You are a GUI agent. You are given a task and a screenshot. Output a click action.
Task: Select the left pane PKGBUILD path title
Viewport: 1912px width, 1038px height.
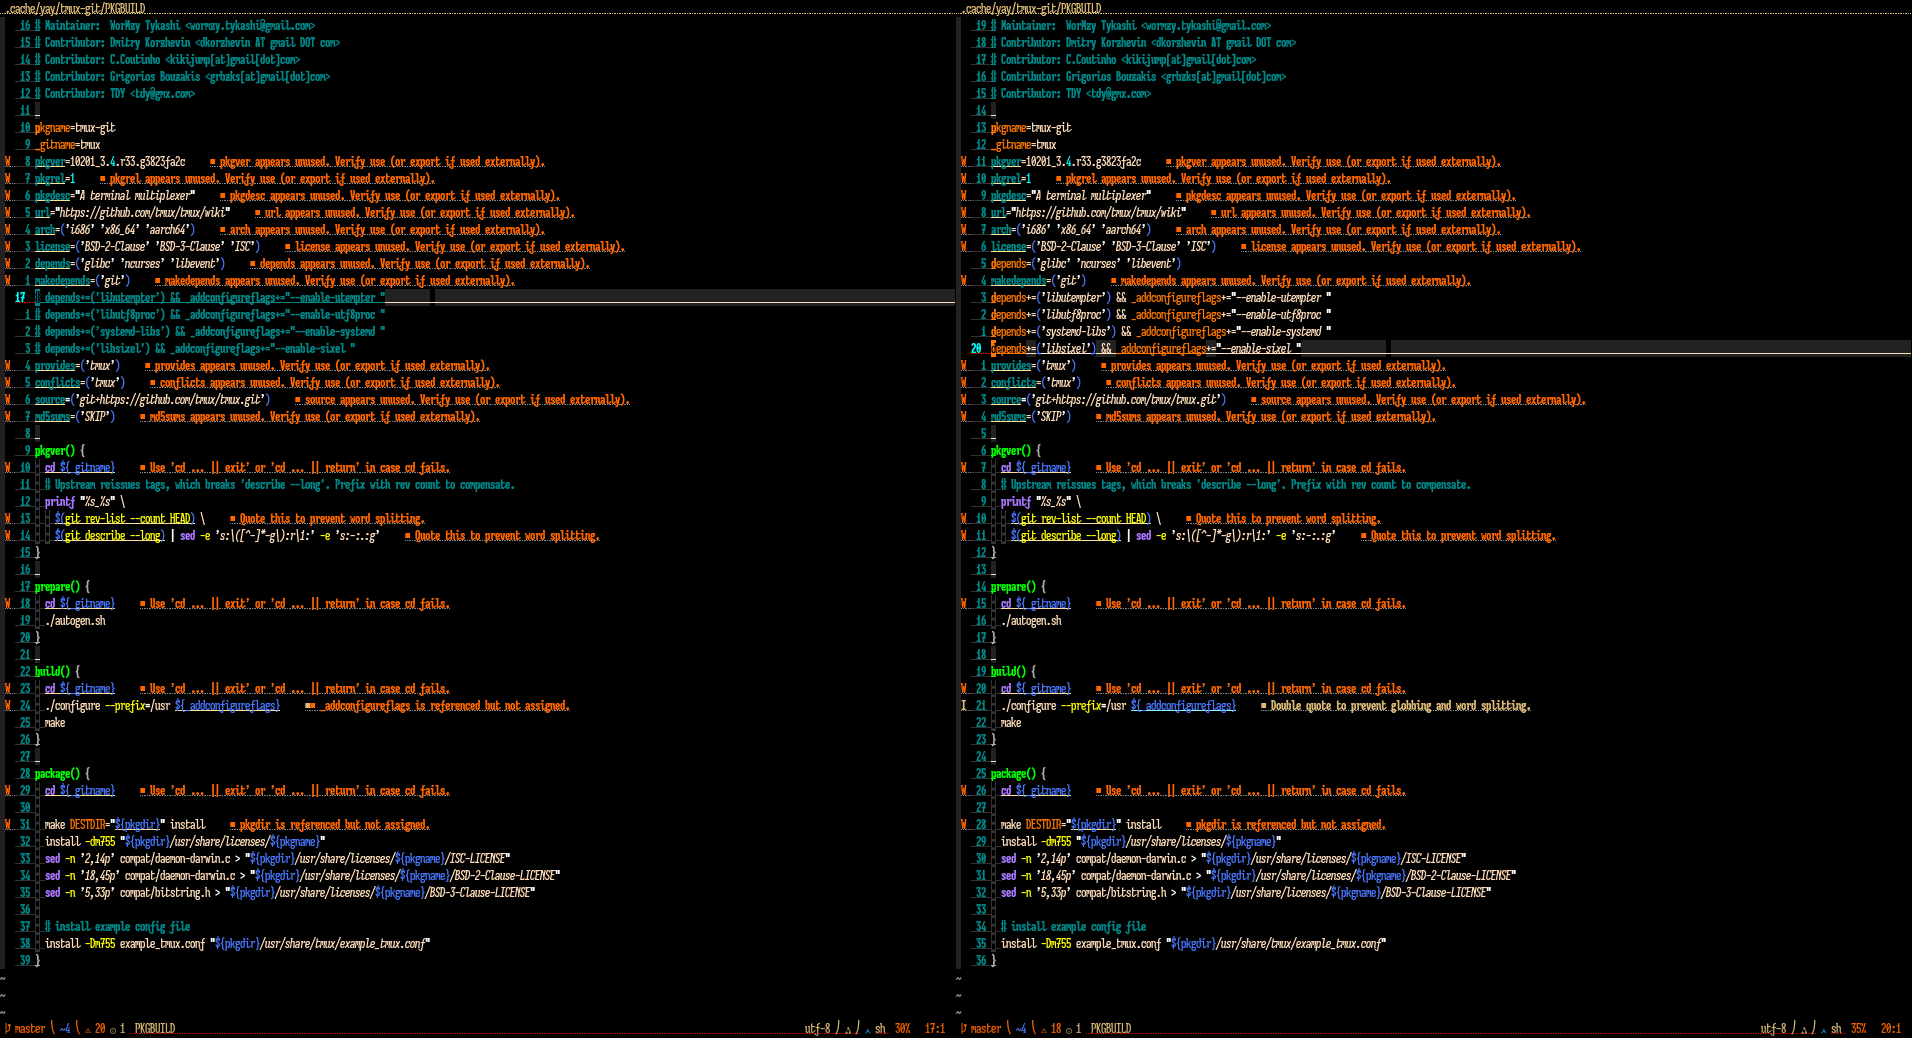(75, 8)
